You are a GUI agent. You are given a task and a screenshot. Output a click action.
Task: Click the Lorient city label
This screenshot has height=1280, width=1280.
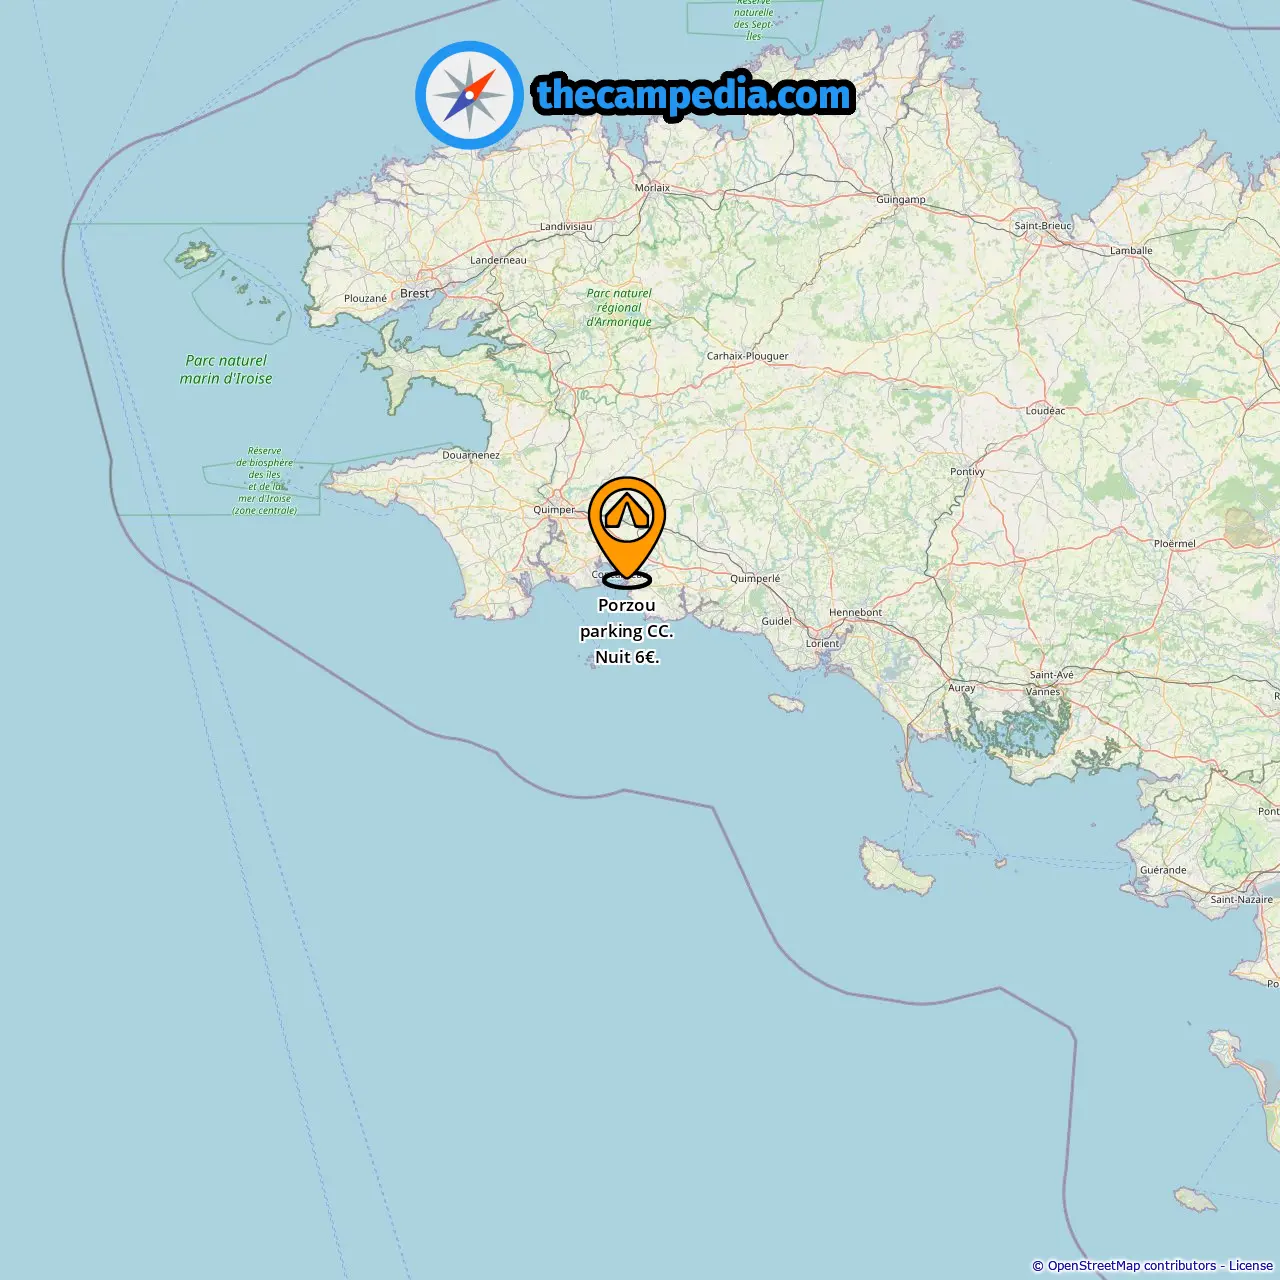[x=823, y=644]
